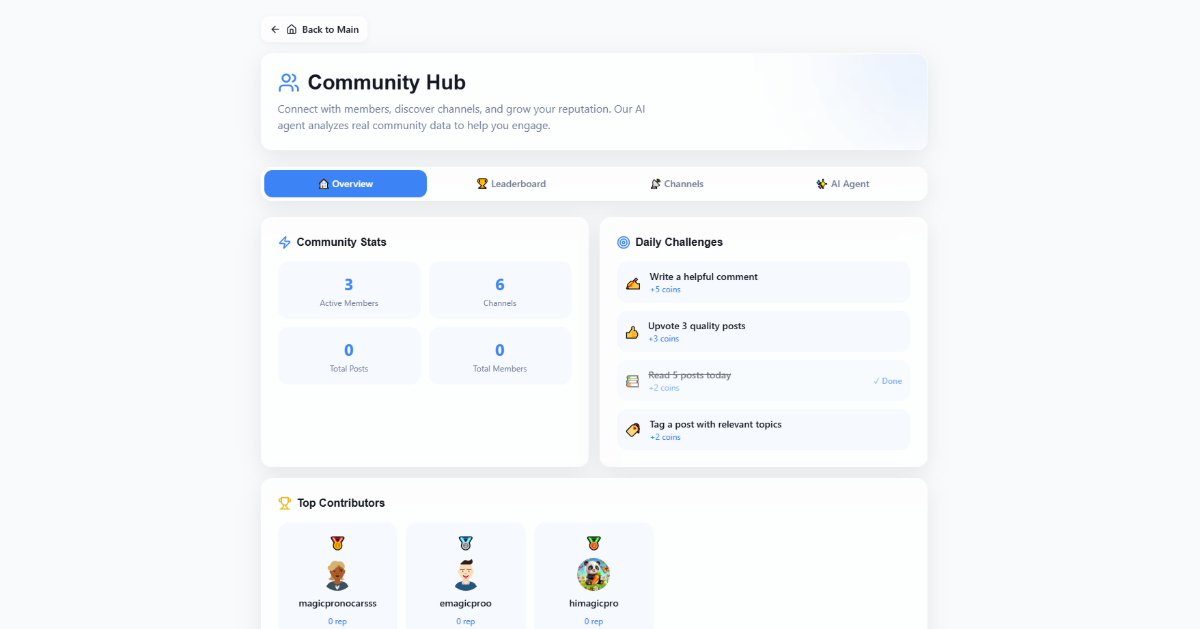The image size is (1200, 629).
Task: Open Tag a post with relevant topics challenge
Action: tap(763, 429)
